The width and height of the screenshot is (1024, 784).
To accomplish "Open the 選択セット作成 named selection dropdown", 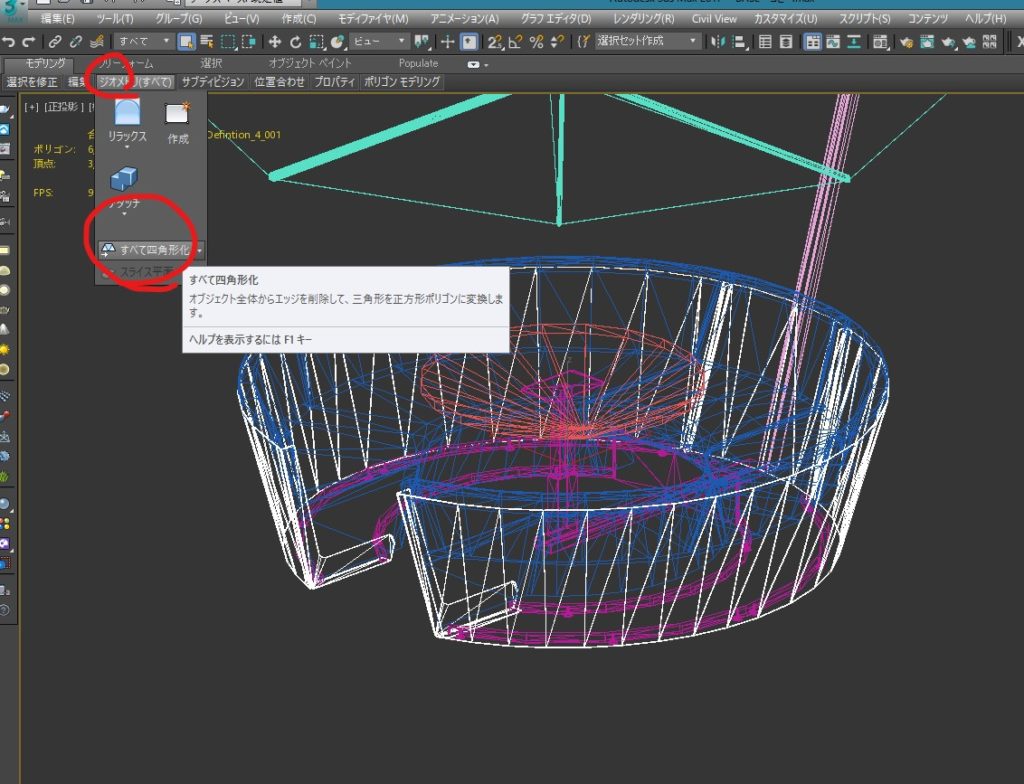I will 648,41.
